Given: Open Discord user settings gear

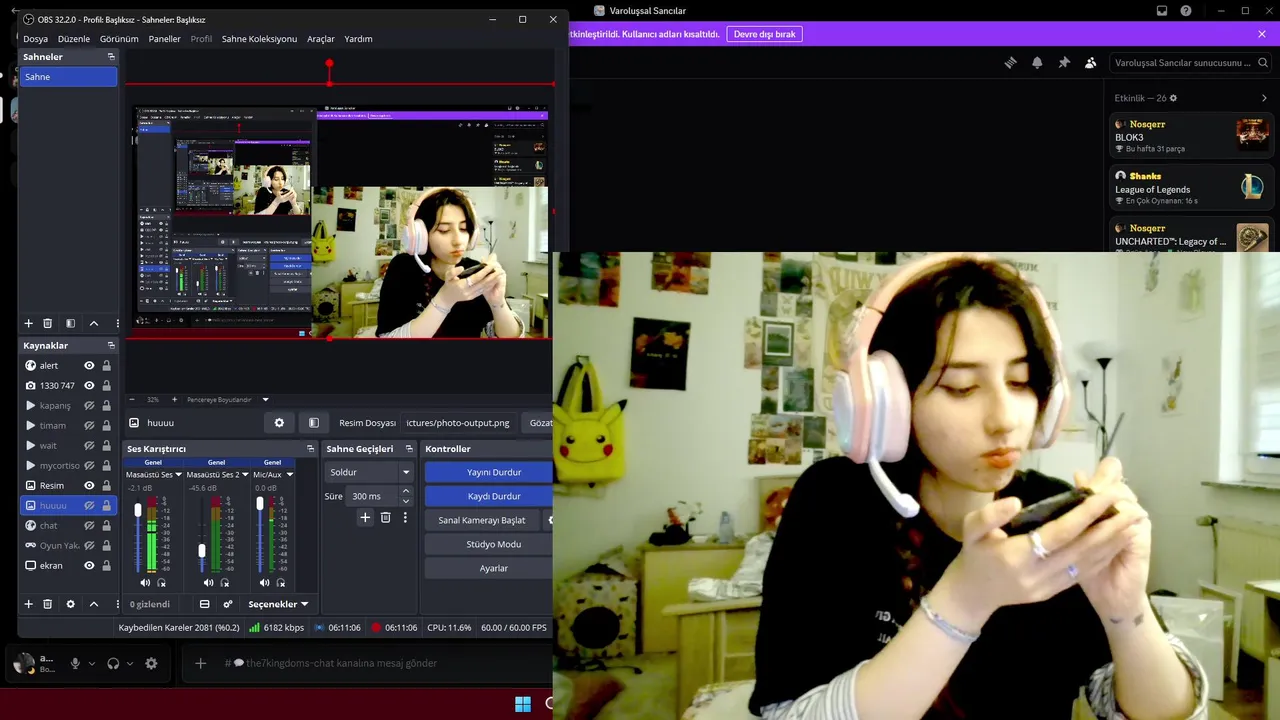Looking at the screenshot, I should click(151, 663).
